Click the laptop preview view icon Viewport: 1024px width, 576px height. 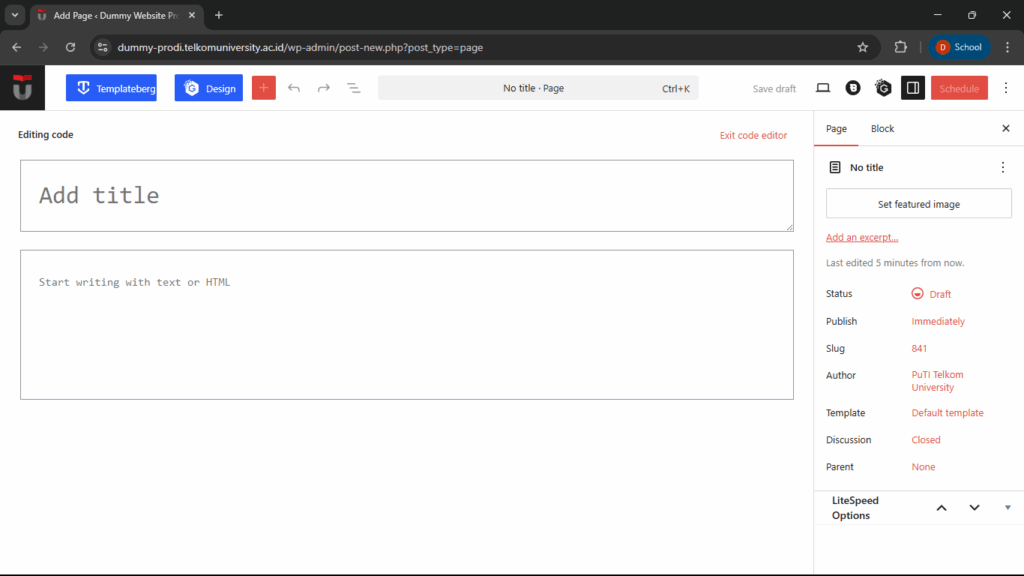click(823, 88)
